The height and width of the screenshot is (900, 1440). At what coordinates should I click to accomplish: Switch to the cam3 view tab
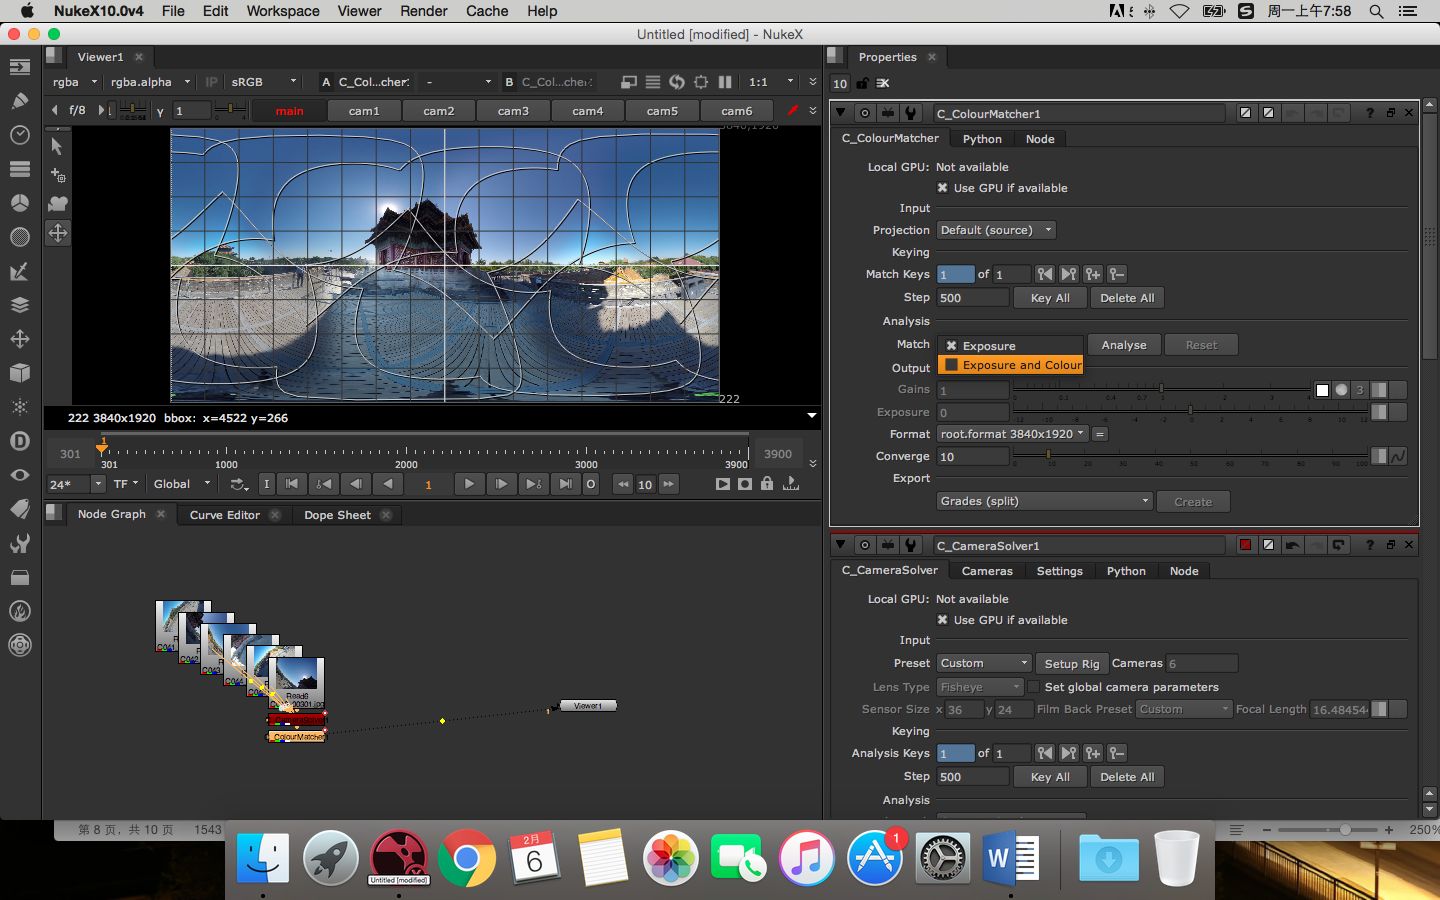513,111
